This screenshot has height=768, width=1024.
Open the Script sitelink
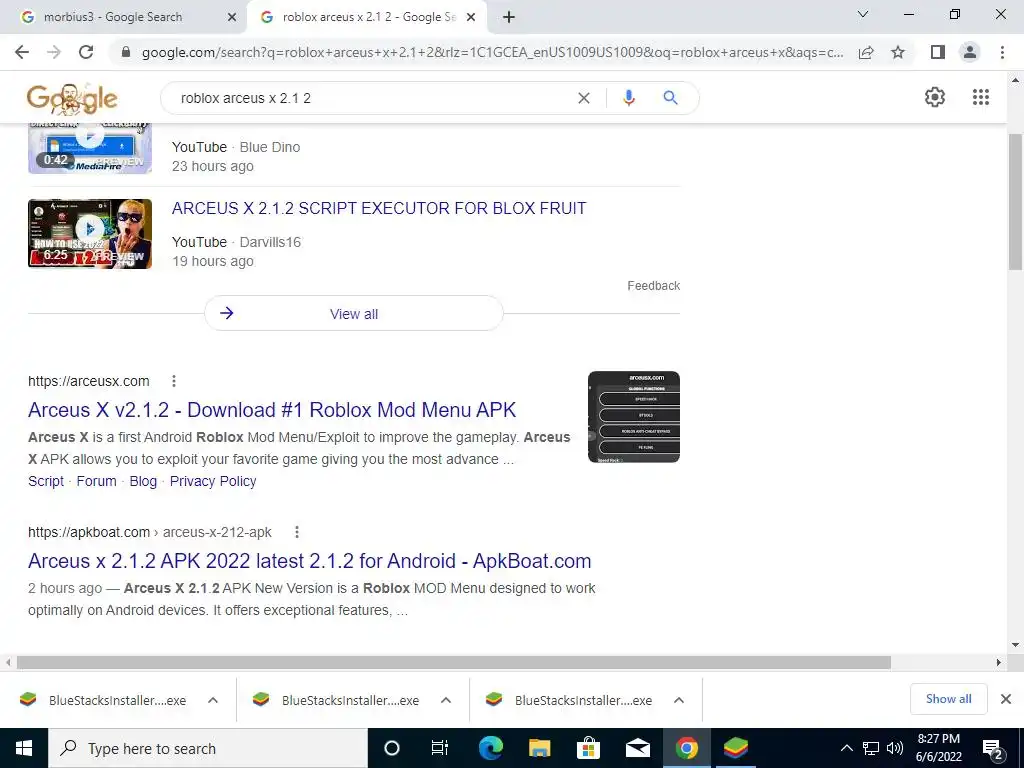point(46,481)
